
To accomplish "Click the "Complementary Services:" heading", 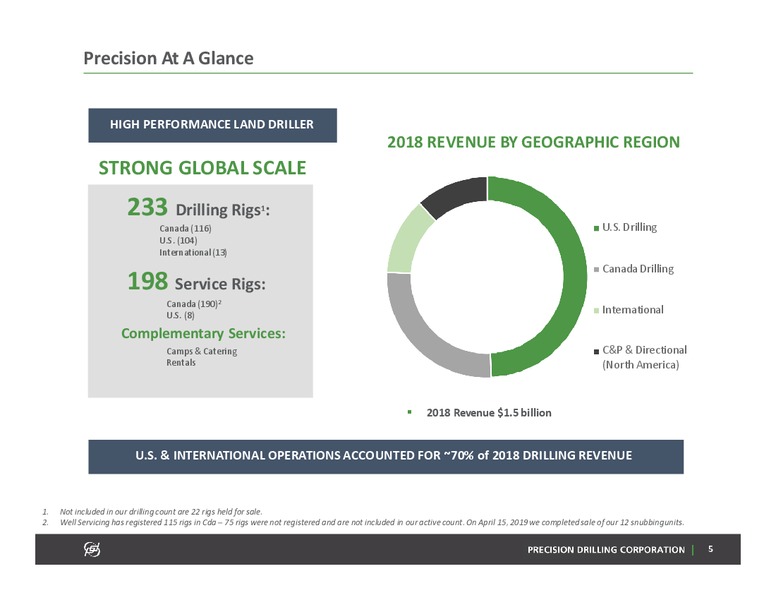I will 203,334.
